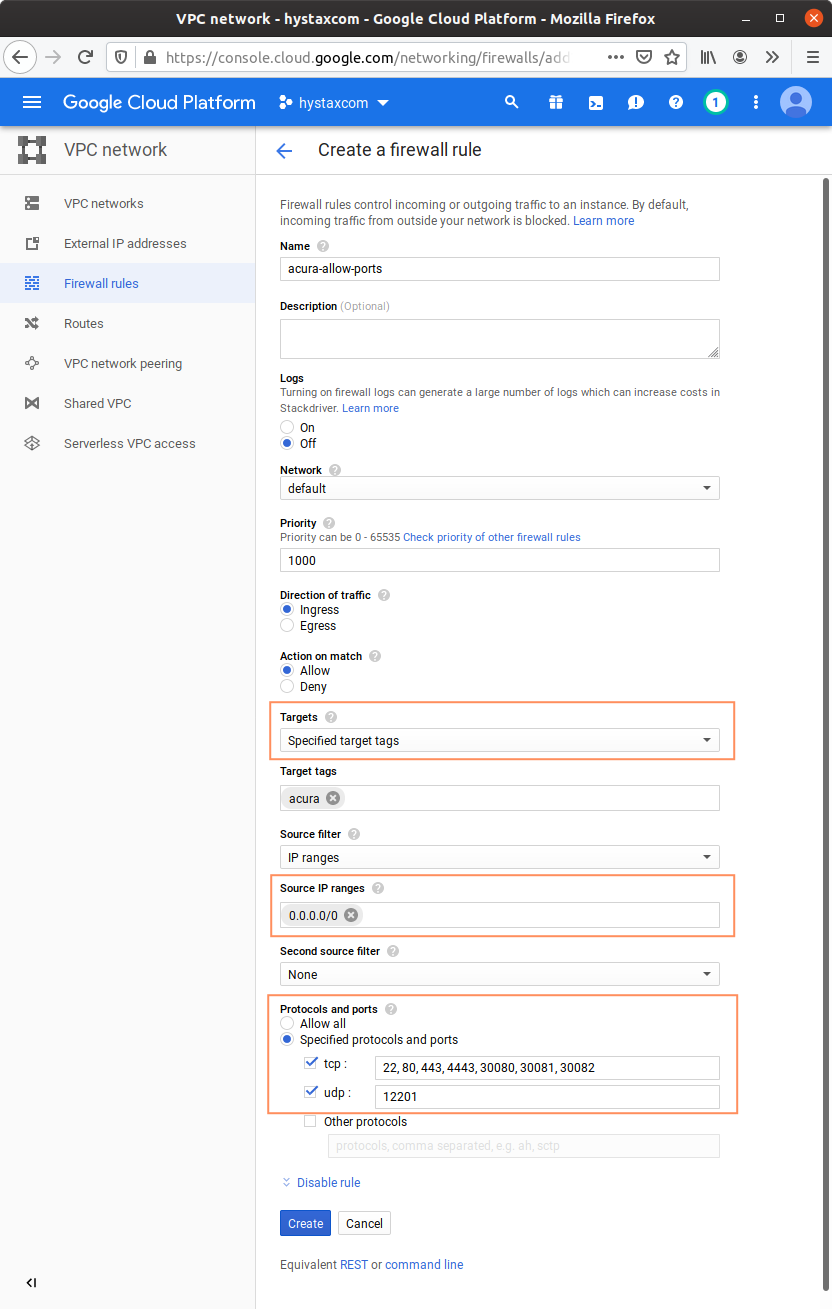832x1309 pixels.
Task: Open External IP addresses in sidebar
Action: point(125,244)
